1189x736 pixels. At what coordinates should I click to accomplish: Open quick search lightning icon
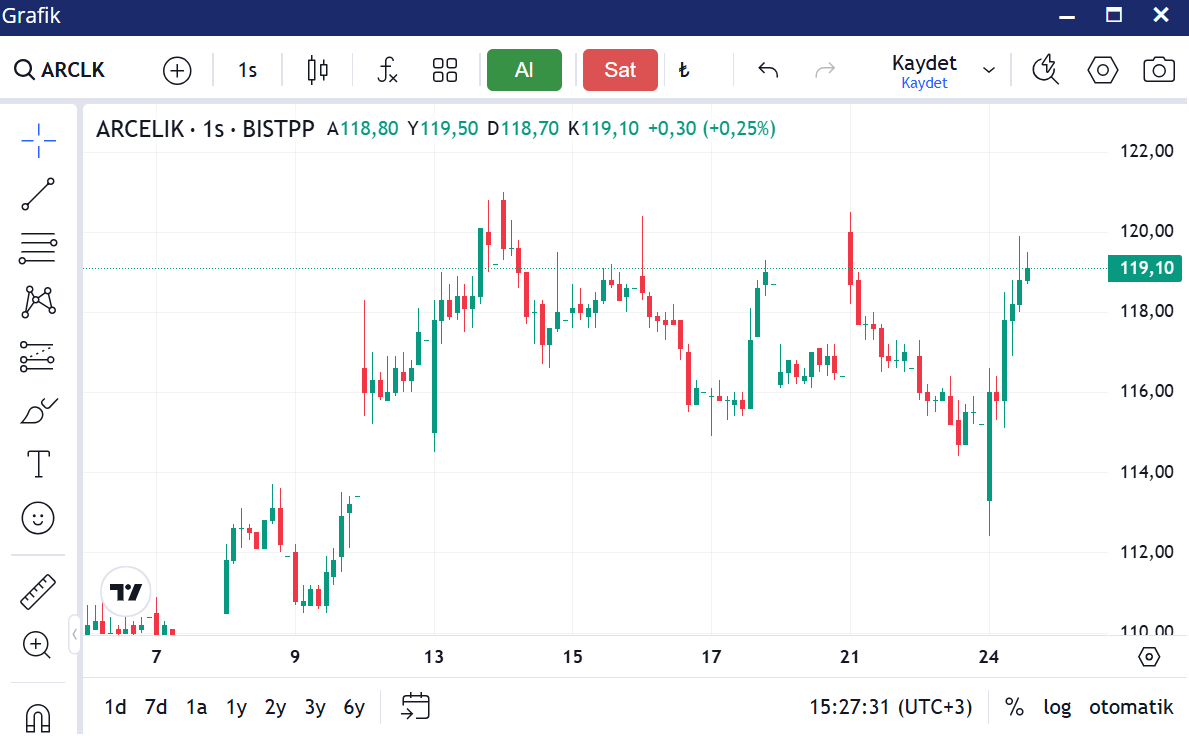pyautogui.click(x=1046, y=70)
